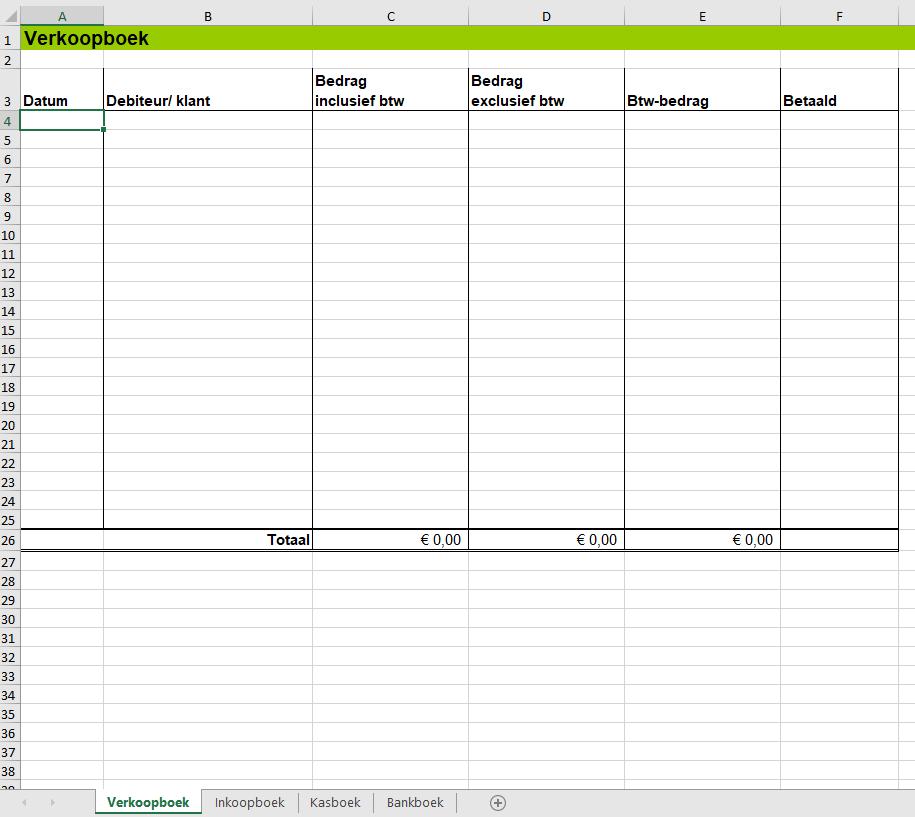Select the total € 0,00 in column C
The width and height of the screenshot is (915, 817).
[x=390, y=540]
